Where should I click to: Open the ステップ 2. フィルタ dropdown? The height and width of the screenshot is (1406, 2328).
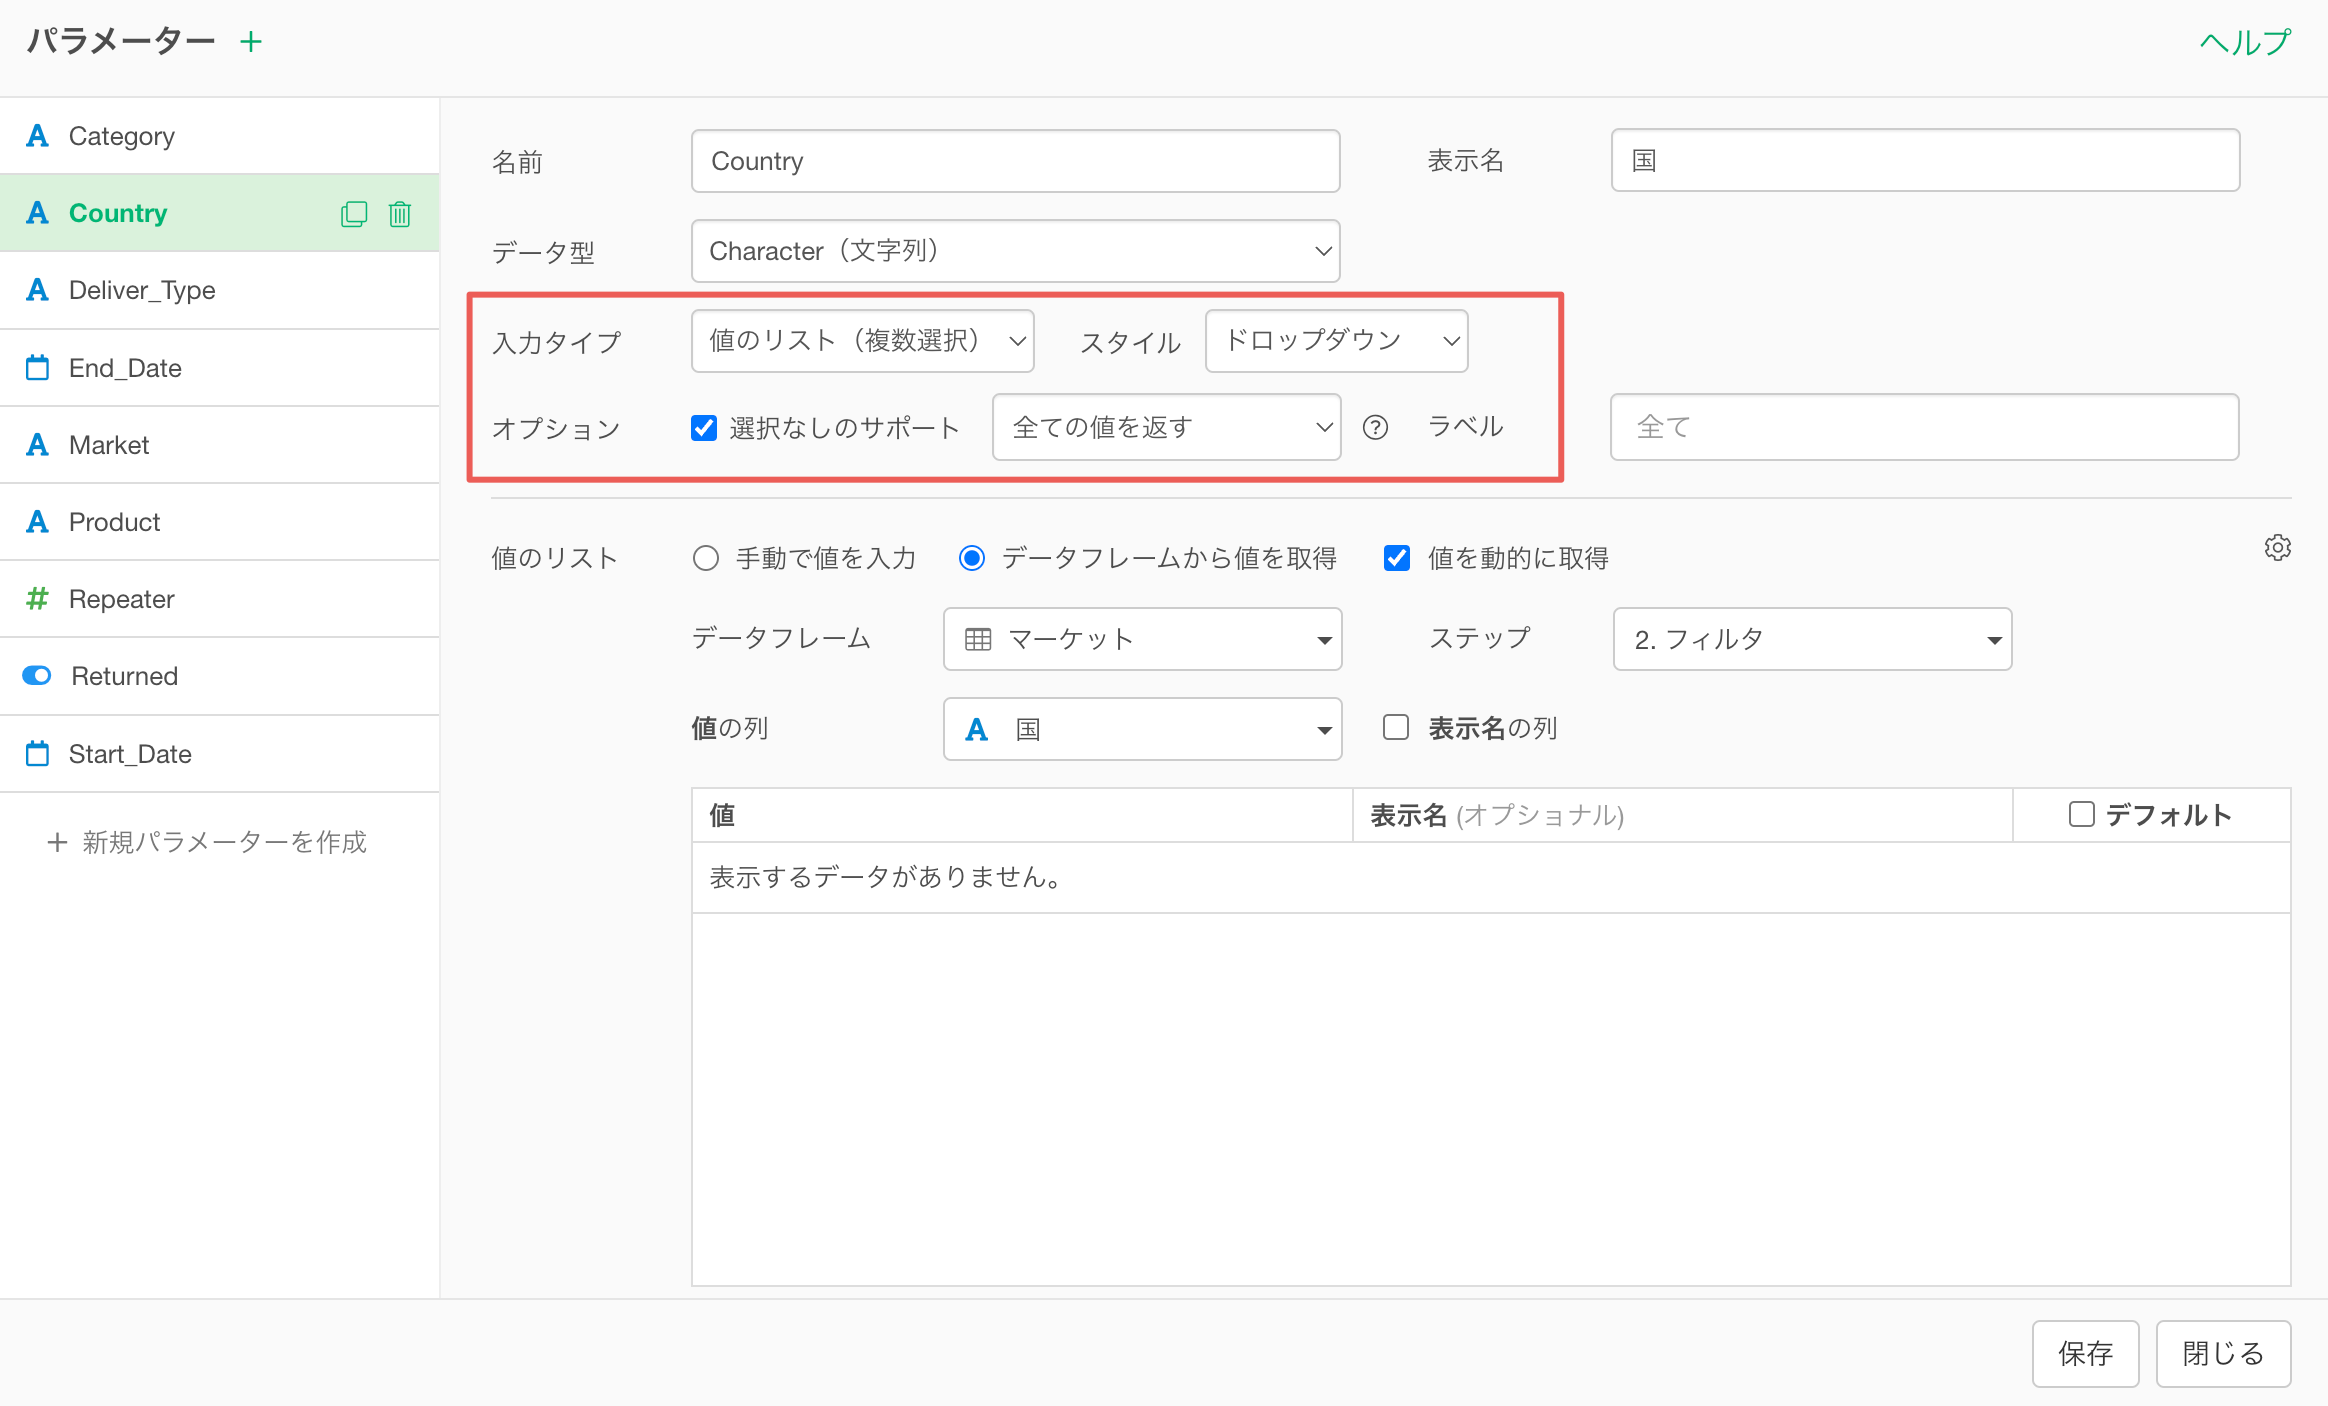[x=1811, y=639]
